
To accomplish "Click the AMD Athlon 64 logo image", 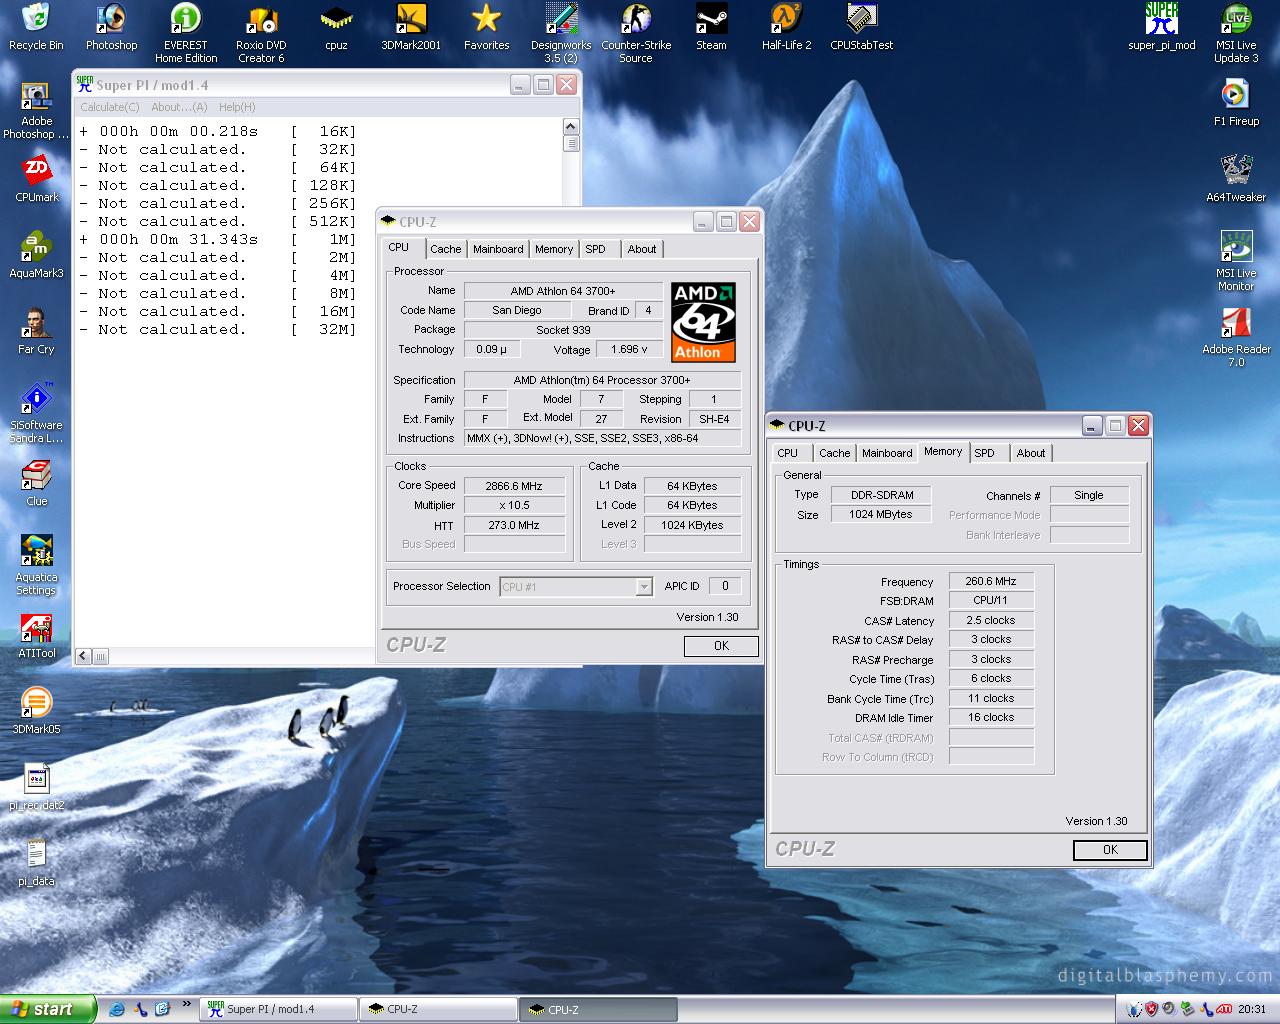I will tap(704, 322).
